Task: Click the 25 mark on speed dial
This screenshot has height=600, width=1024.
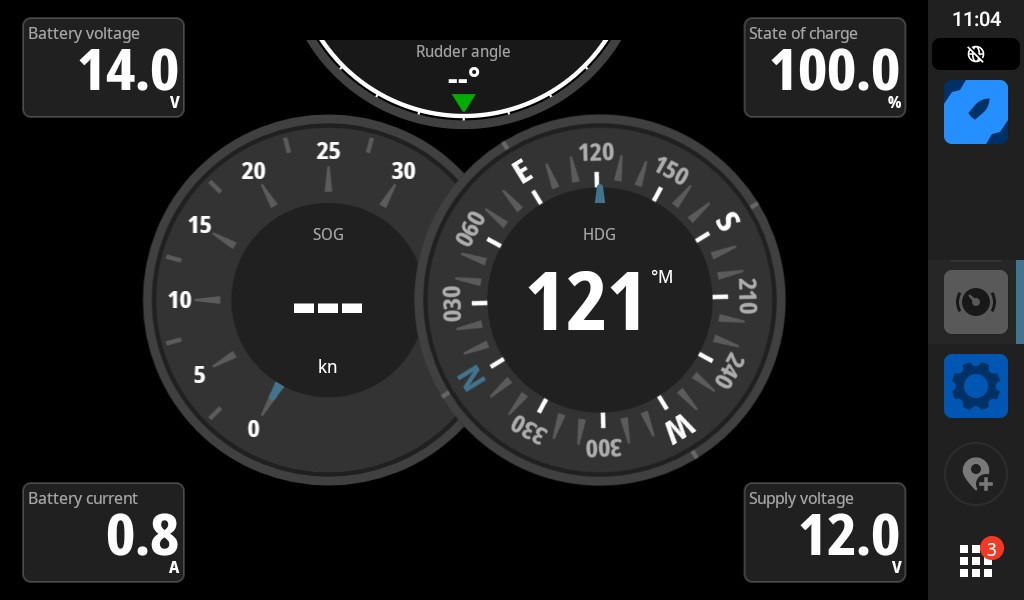Action: (x=328, y=152)
